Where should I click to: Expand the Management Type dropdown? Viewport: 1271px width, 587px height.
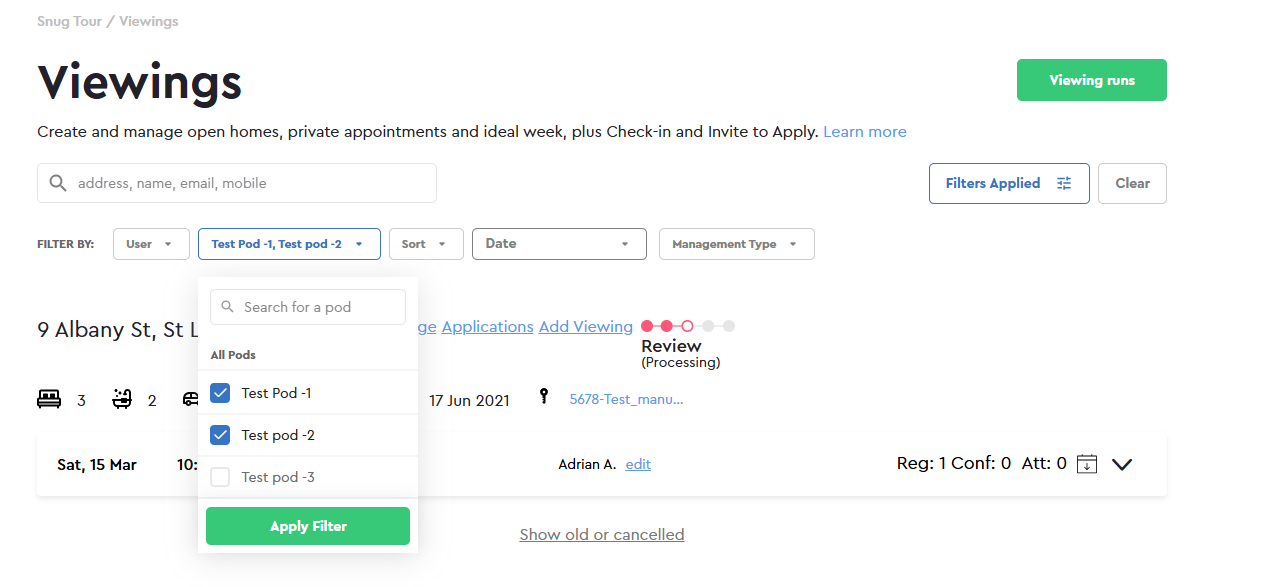pyautogui.click(x=736, y=244)
